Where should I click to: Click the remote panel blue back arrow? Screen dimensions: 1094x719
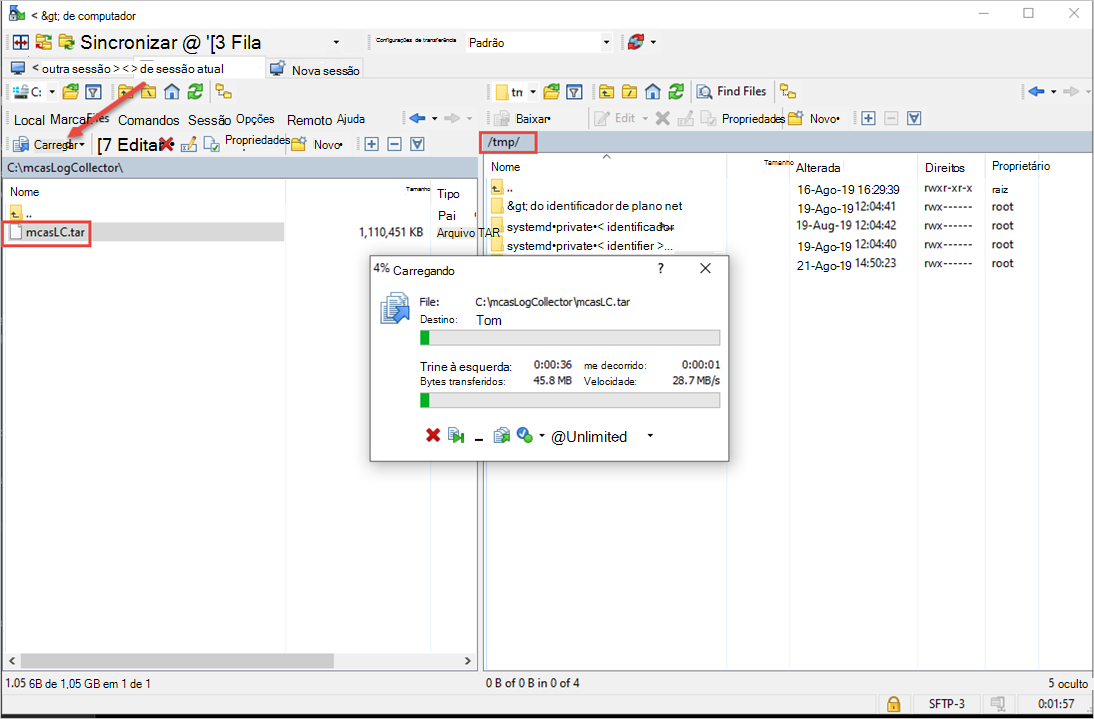click(1037, 91)
